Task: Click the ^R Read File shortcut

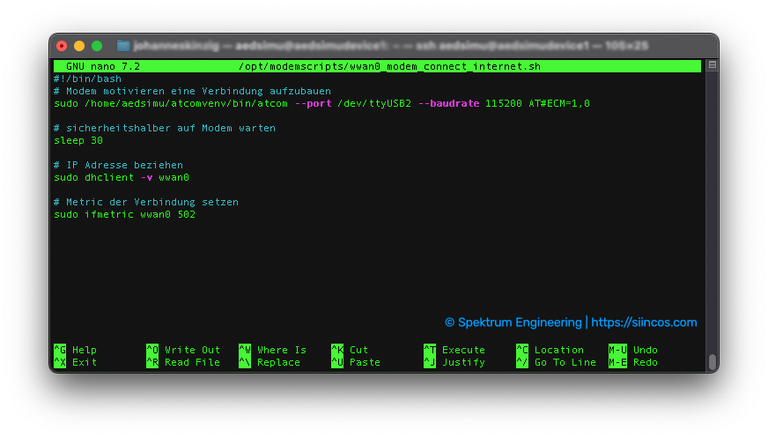Action: pos(182,362)
